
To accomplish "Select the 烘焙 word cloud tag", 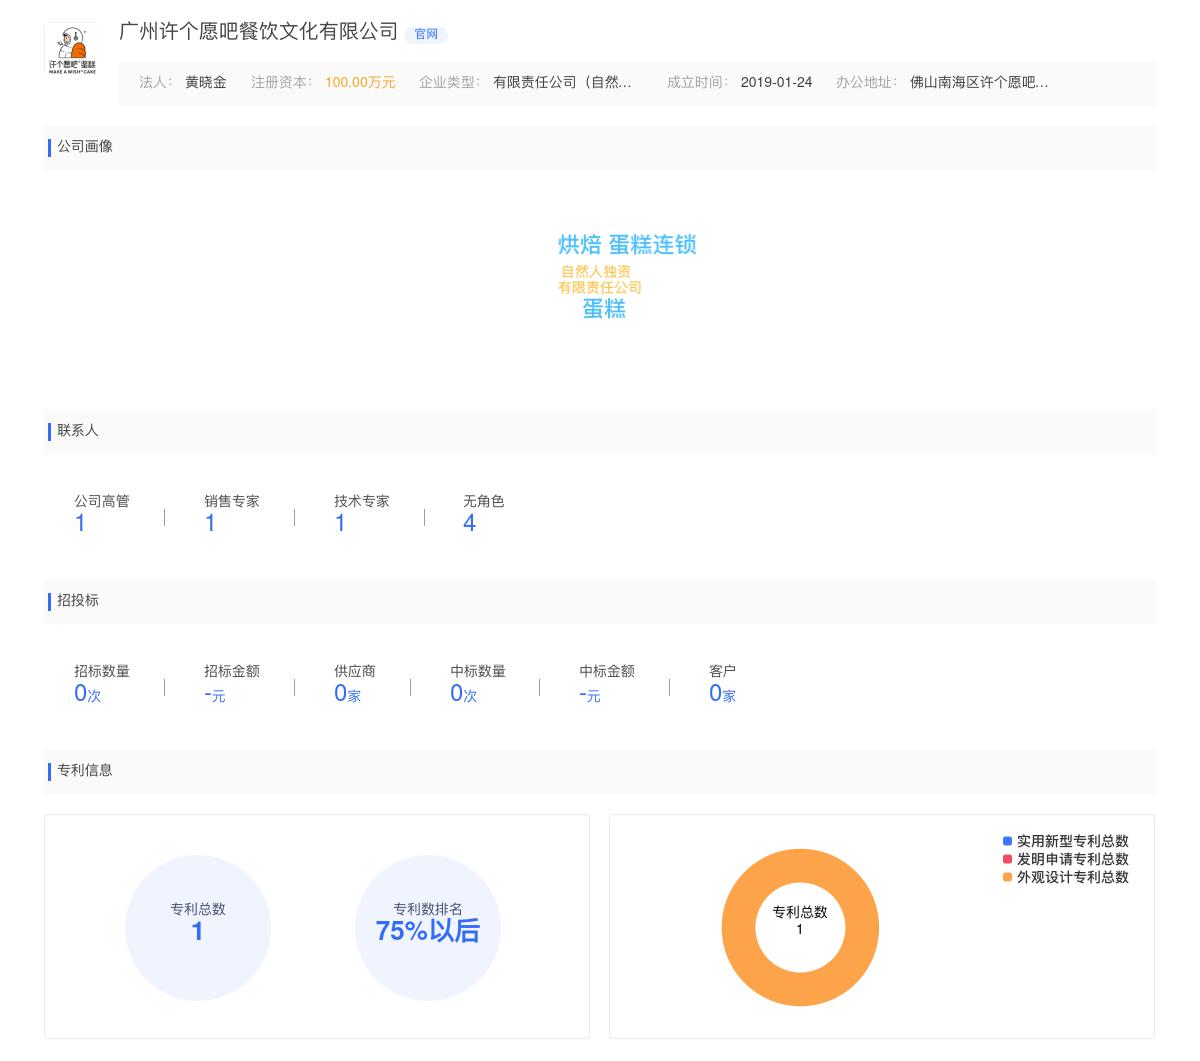I will [x=579, y=245].
